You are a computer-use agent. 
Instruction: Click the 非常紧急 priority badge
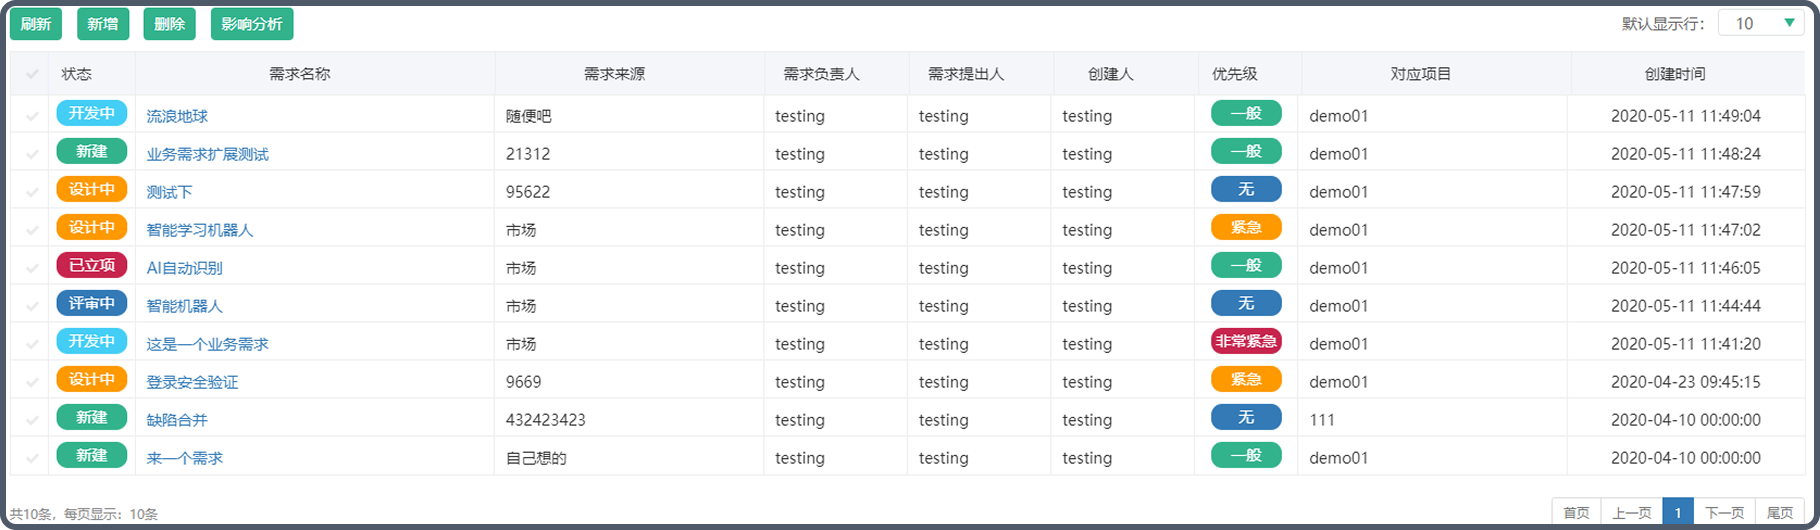pyautogui.click(x=1246, y=342)
